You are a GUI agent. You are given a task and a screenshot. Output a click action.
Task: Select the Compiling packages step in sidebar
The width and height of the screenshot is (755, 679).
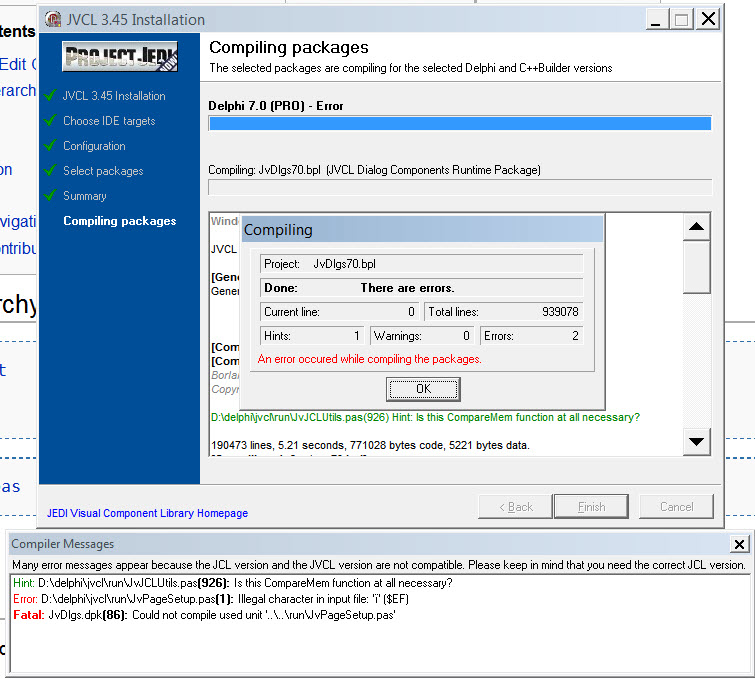coord(119,221)
